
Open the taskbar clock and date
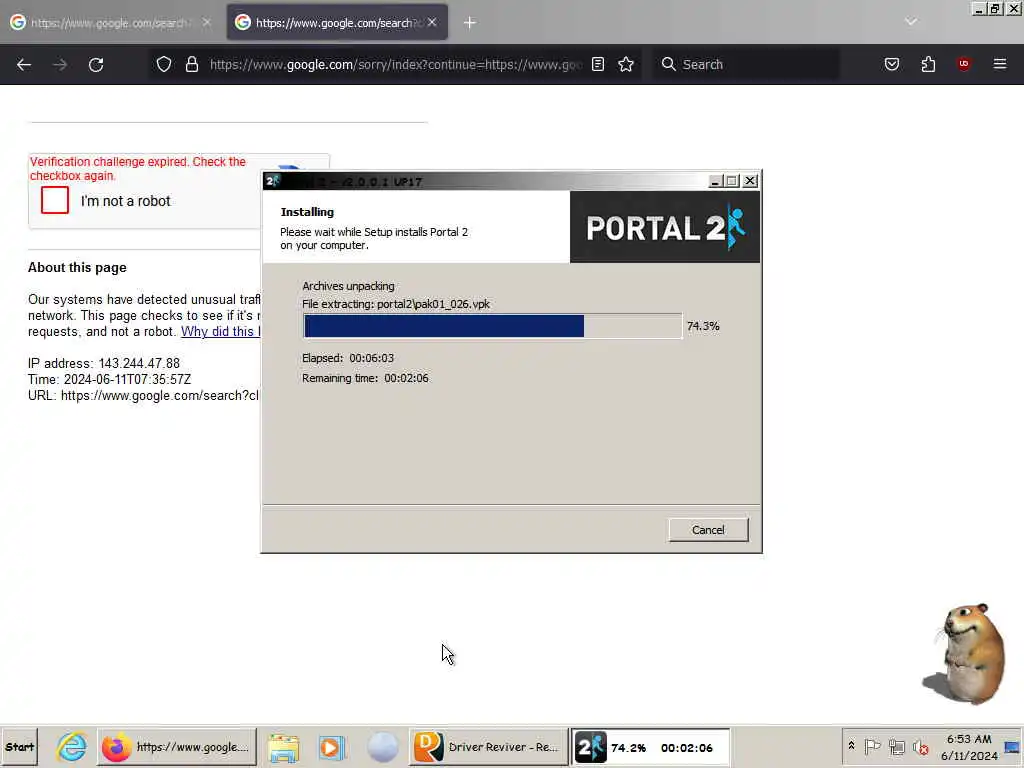[969, 747]
